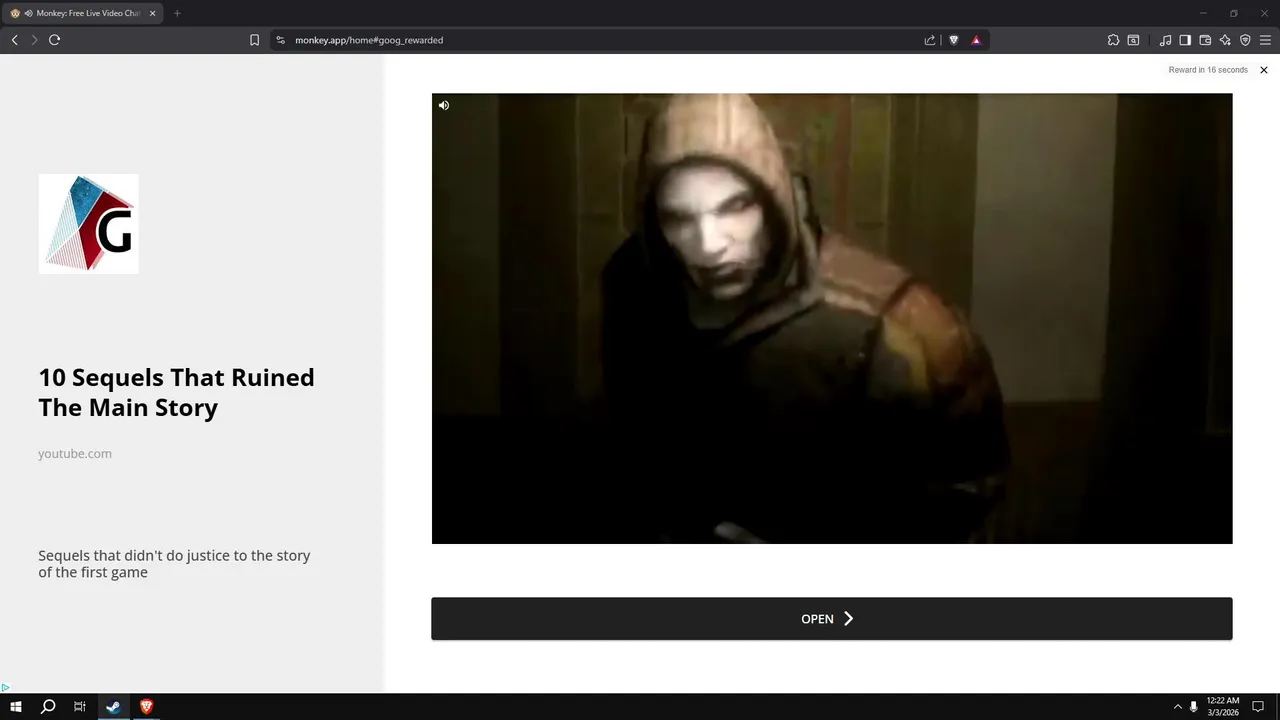Image resolution: width=1280 pixels, height=720 pixels.
Task: Share this page via the share icon
Action: (930, 40)
